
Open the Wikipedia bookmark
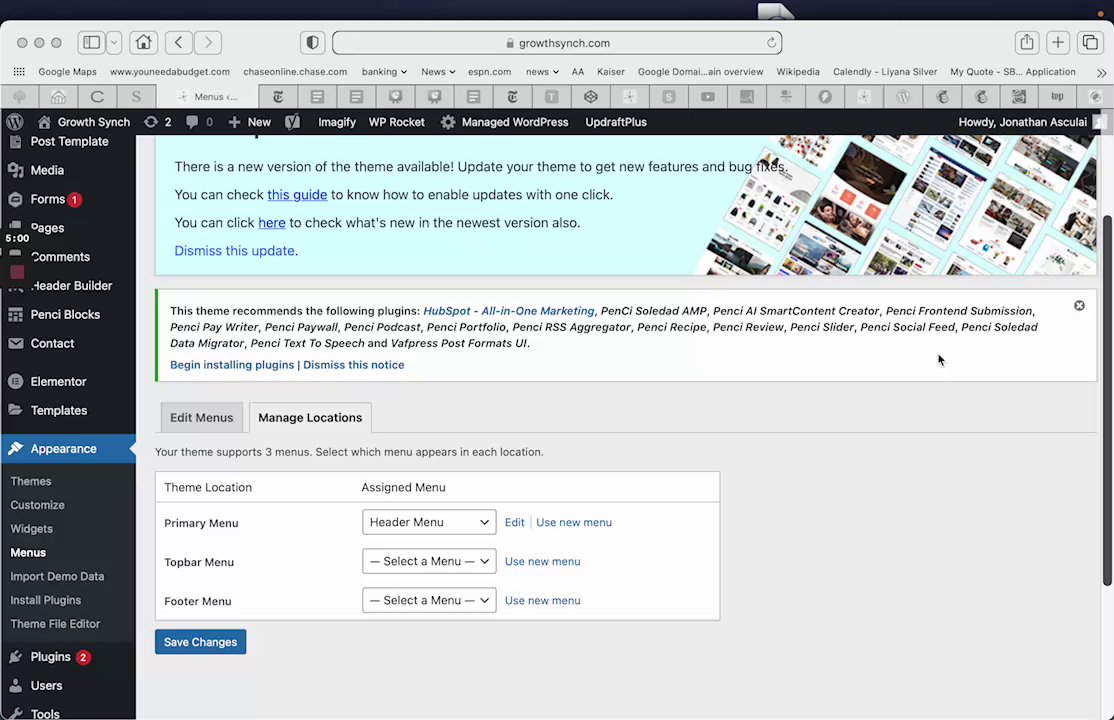(x=798, y=72)
